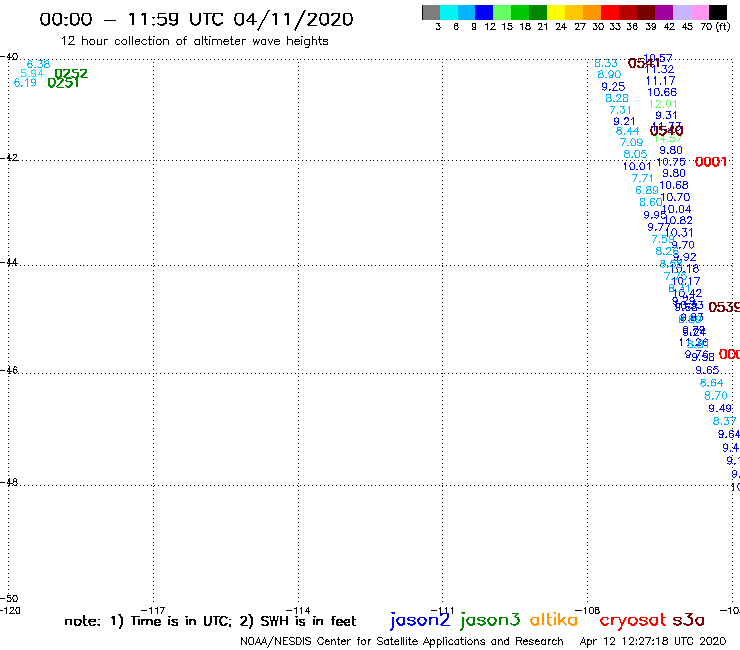Click wave height value 7.71
Image resolution: width=740 pixels, height=650 pixels.
(642, 178)
